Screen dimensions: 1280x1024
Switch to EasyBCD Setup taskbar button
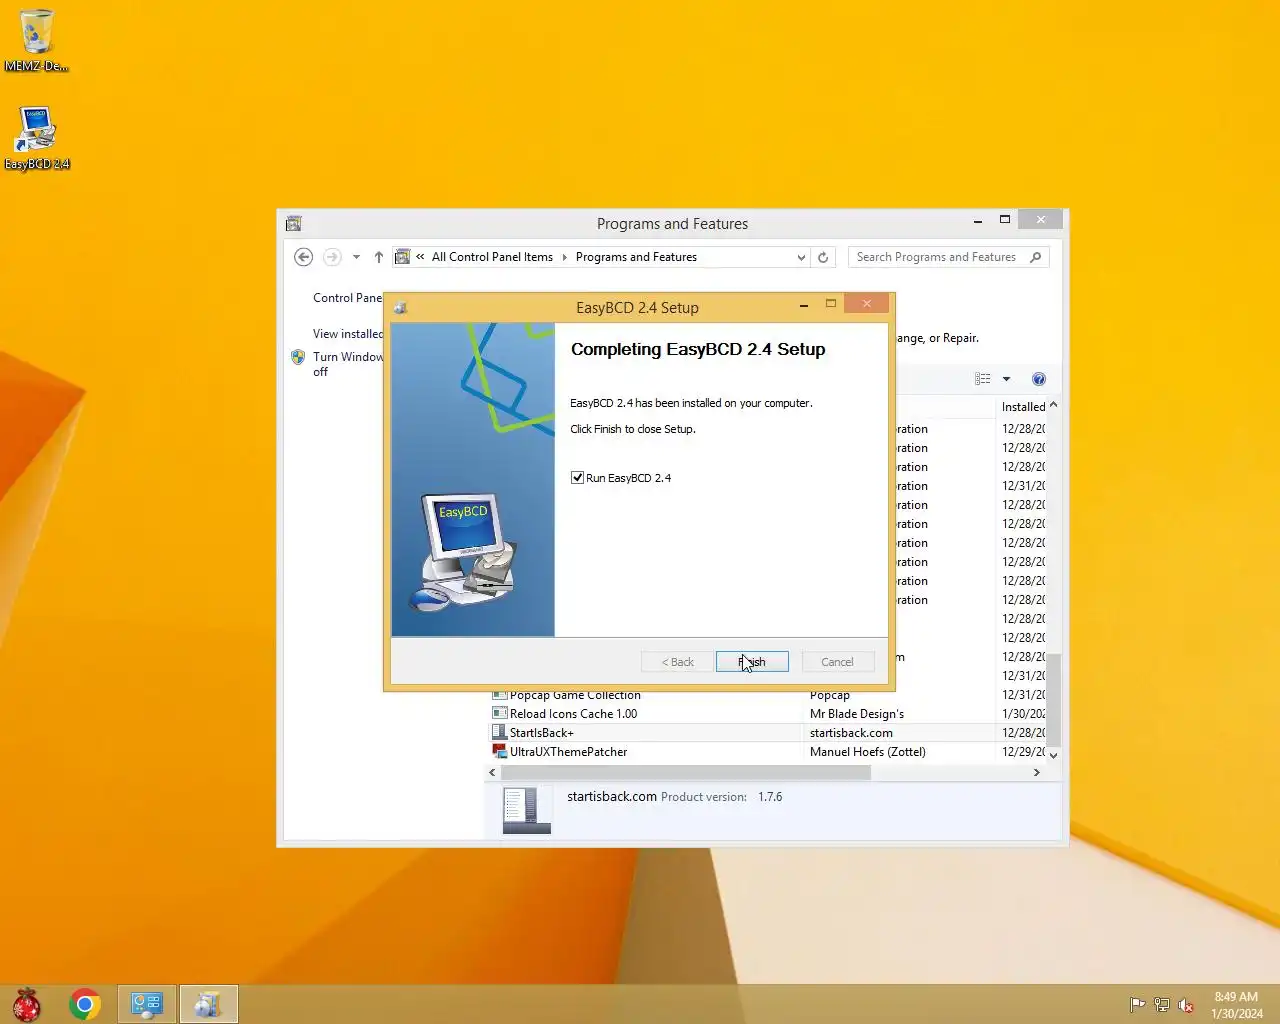[208, 1004]
